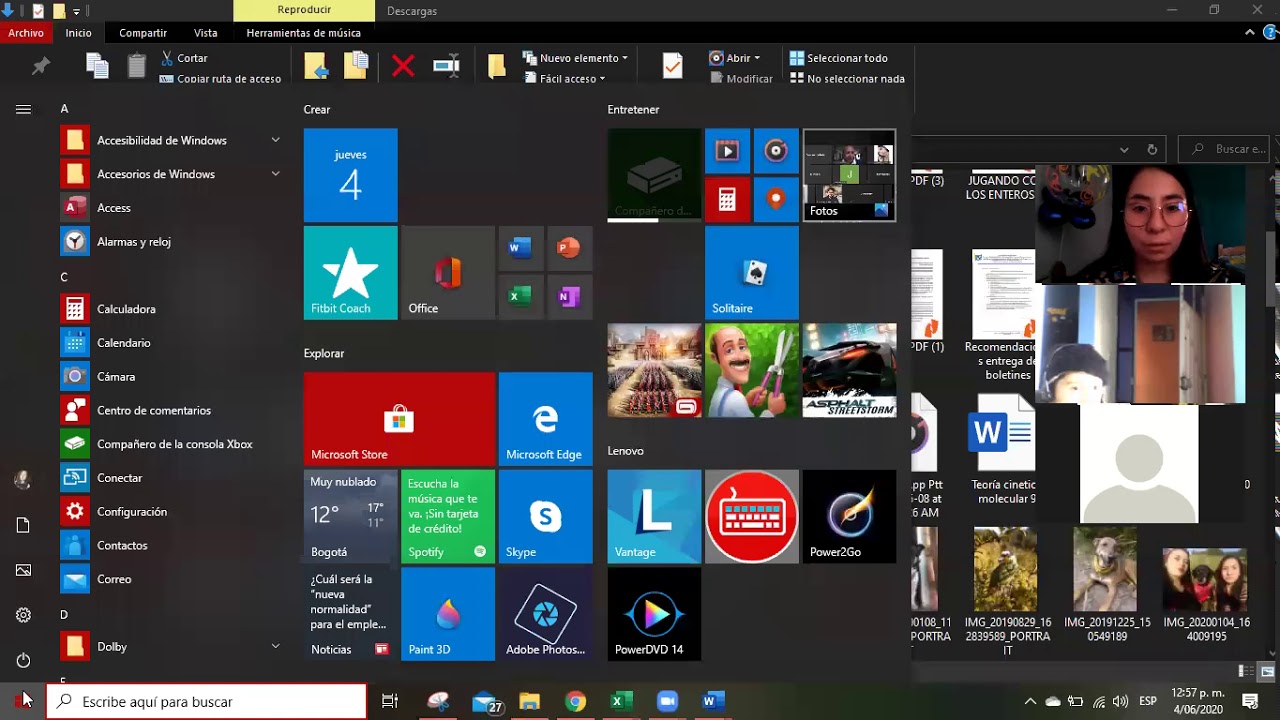Launch Excel from the small Start tile
This screenshot has width=1280, height=720.
point(520,297)
